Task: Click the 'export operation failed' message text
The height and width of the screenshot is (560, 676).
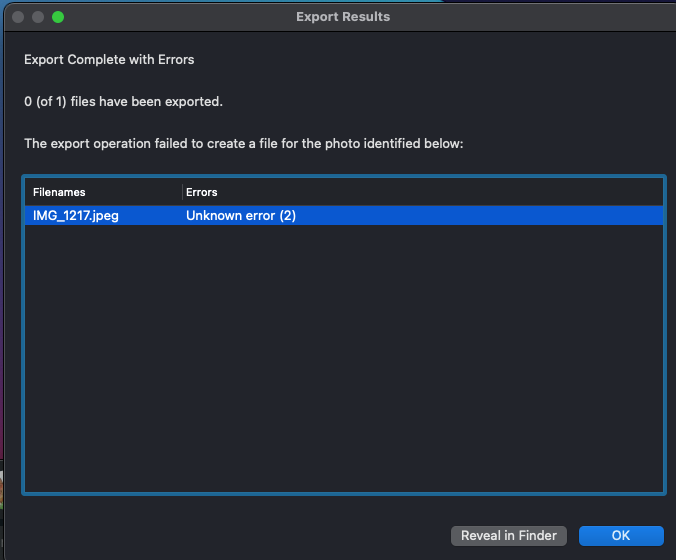Action: 243,144
